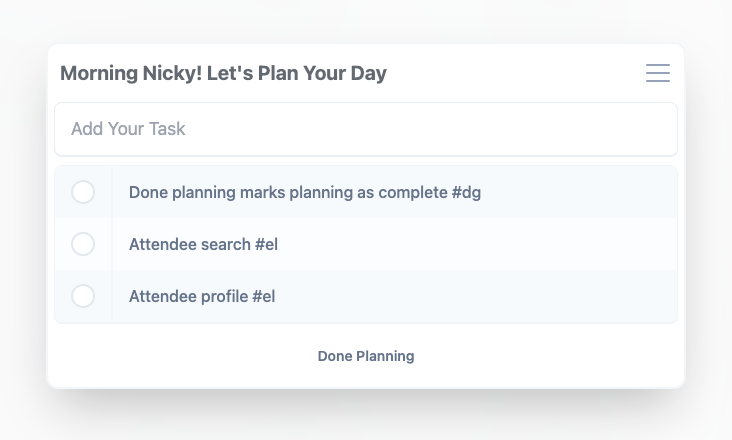Click the #el tag on Attendee profile
This screenshot has height=440, width=732.
click(263, 296)
